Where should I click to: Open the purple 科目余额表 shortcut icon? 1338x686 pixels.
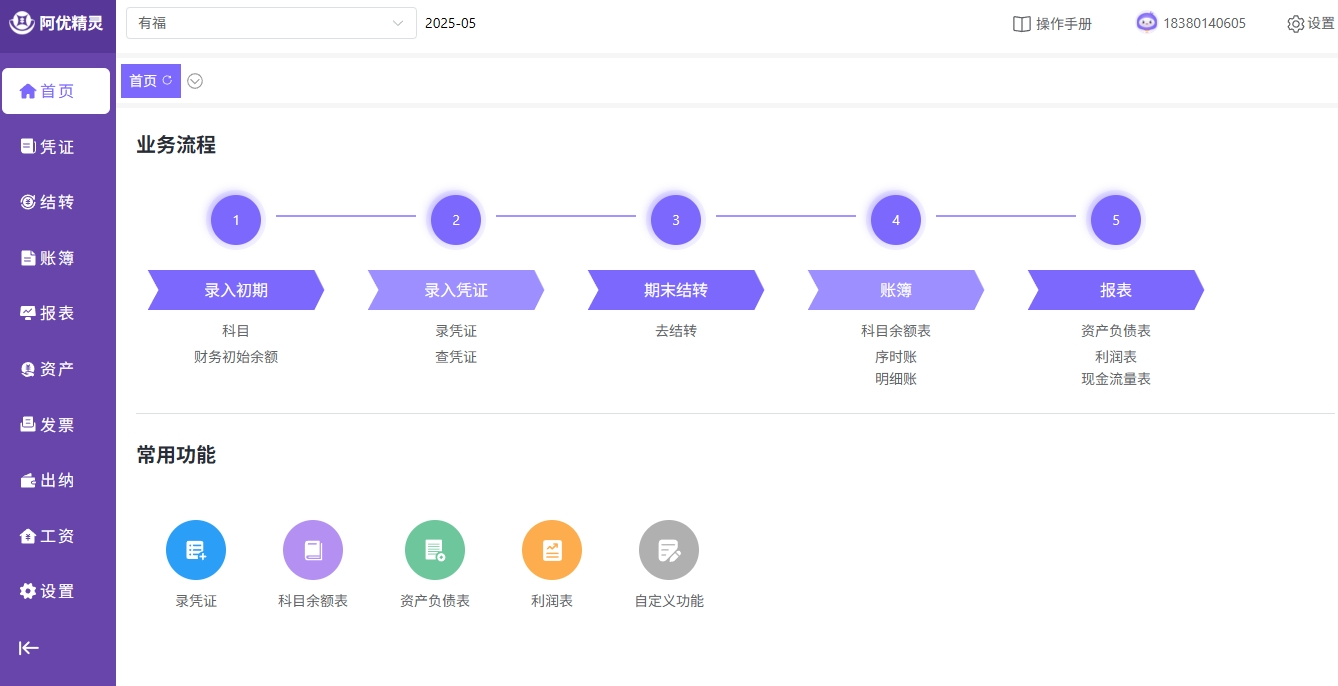coord(313,550)
